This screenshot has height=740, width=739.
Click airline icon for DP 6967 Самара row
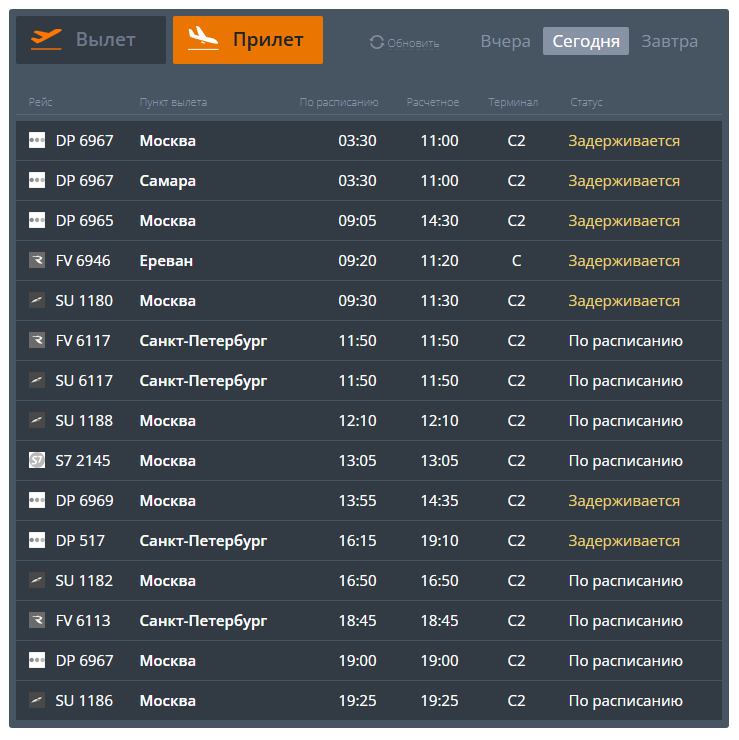37,180
